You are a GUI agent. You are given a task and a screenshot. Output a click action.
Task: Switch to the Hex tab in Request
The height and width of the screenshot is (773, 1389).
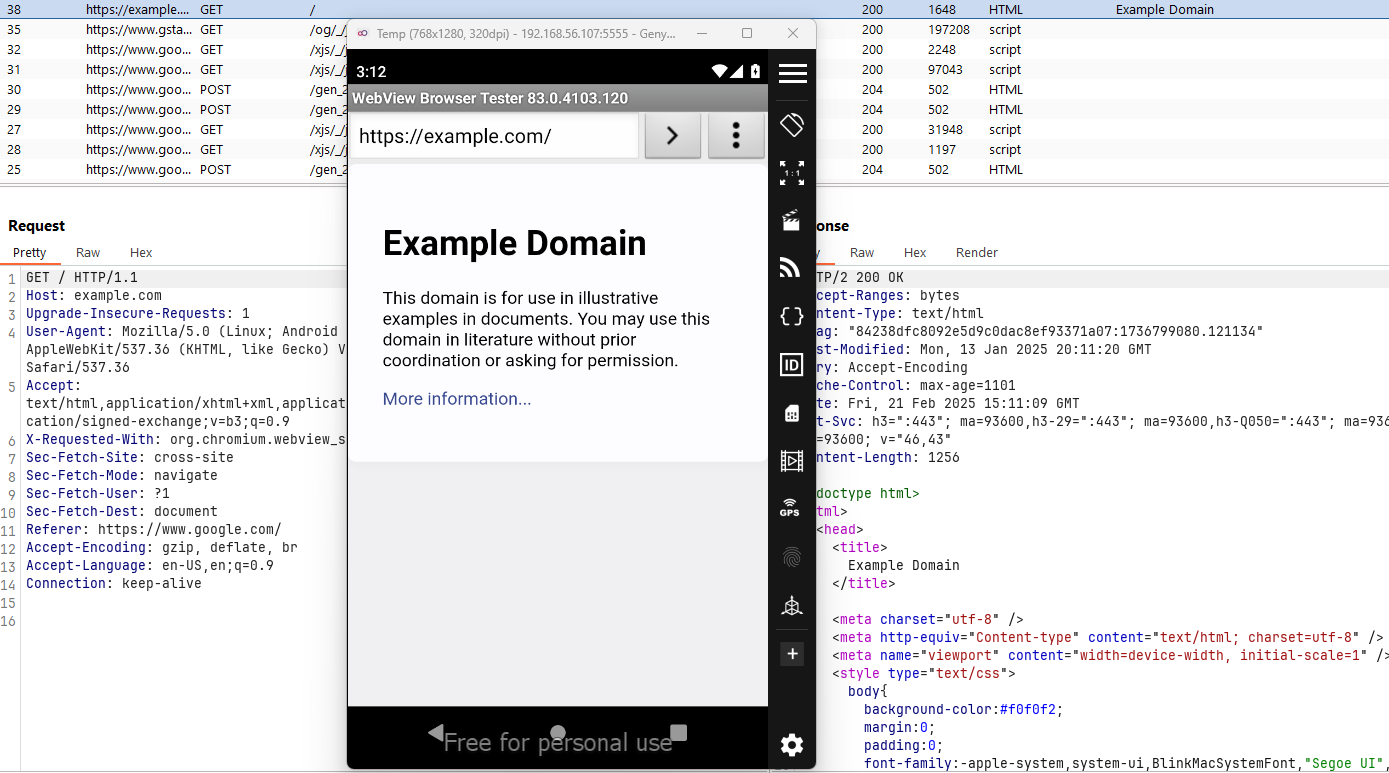click(141, 253)
